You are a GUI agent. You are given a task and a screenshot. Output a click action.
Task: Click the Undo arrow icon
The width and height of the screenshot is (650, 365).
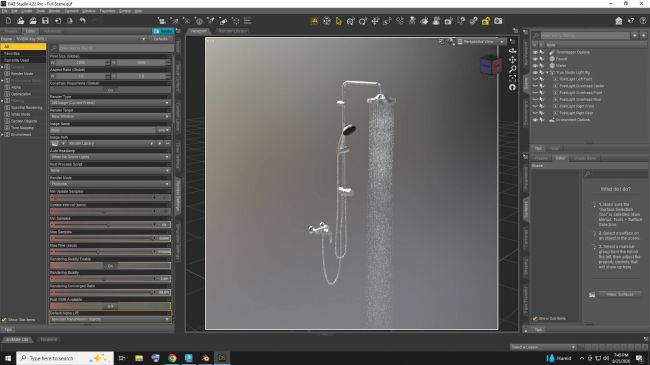(82, 21)
